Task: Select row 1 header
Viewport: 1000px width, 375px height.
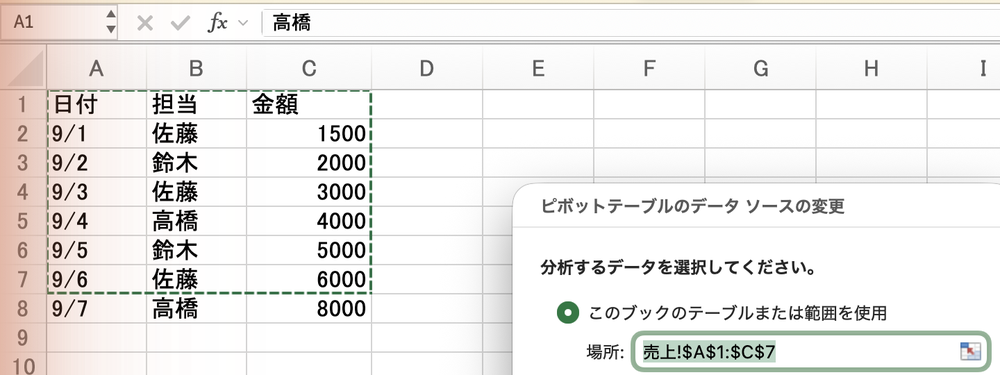Action: [23, 104]
